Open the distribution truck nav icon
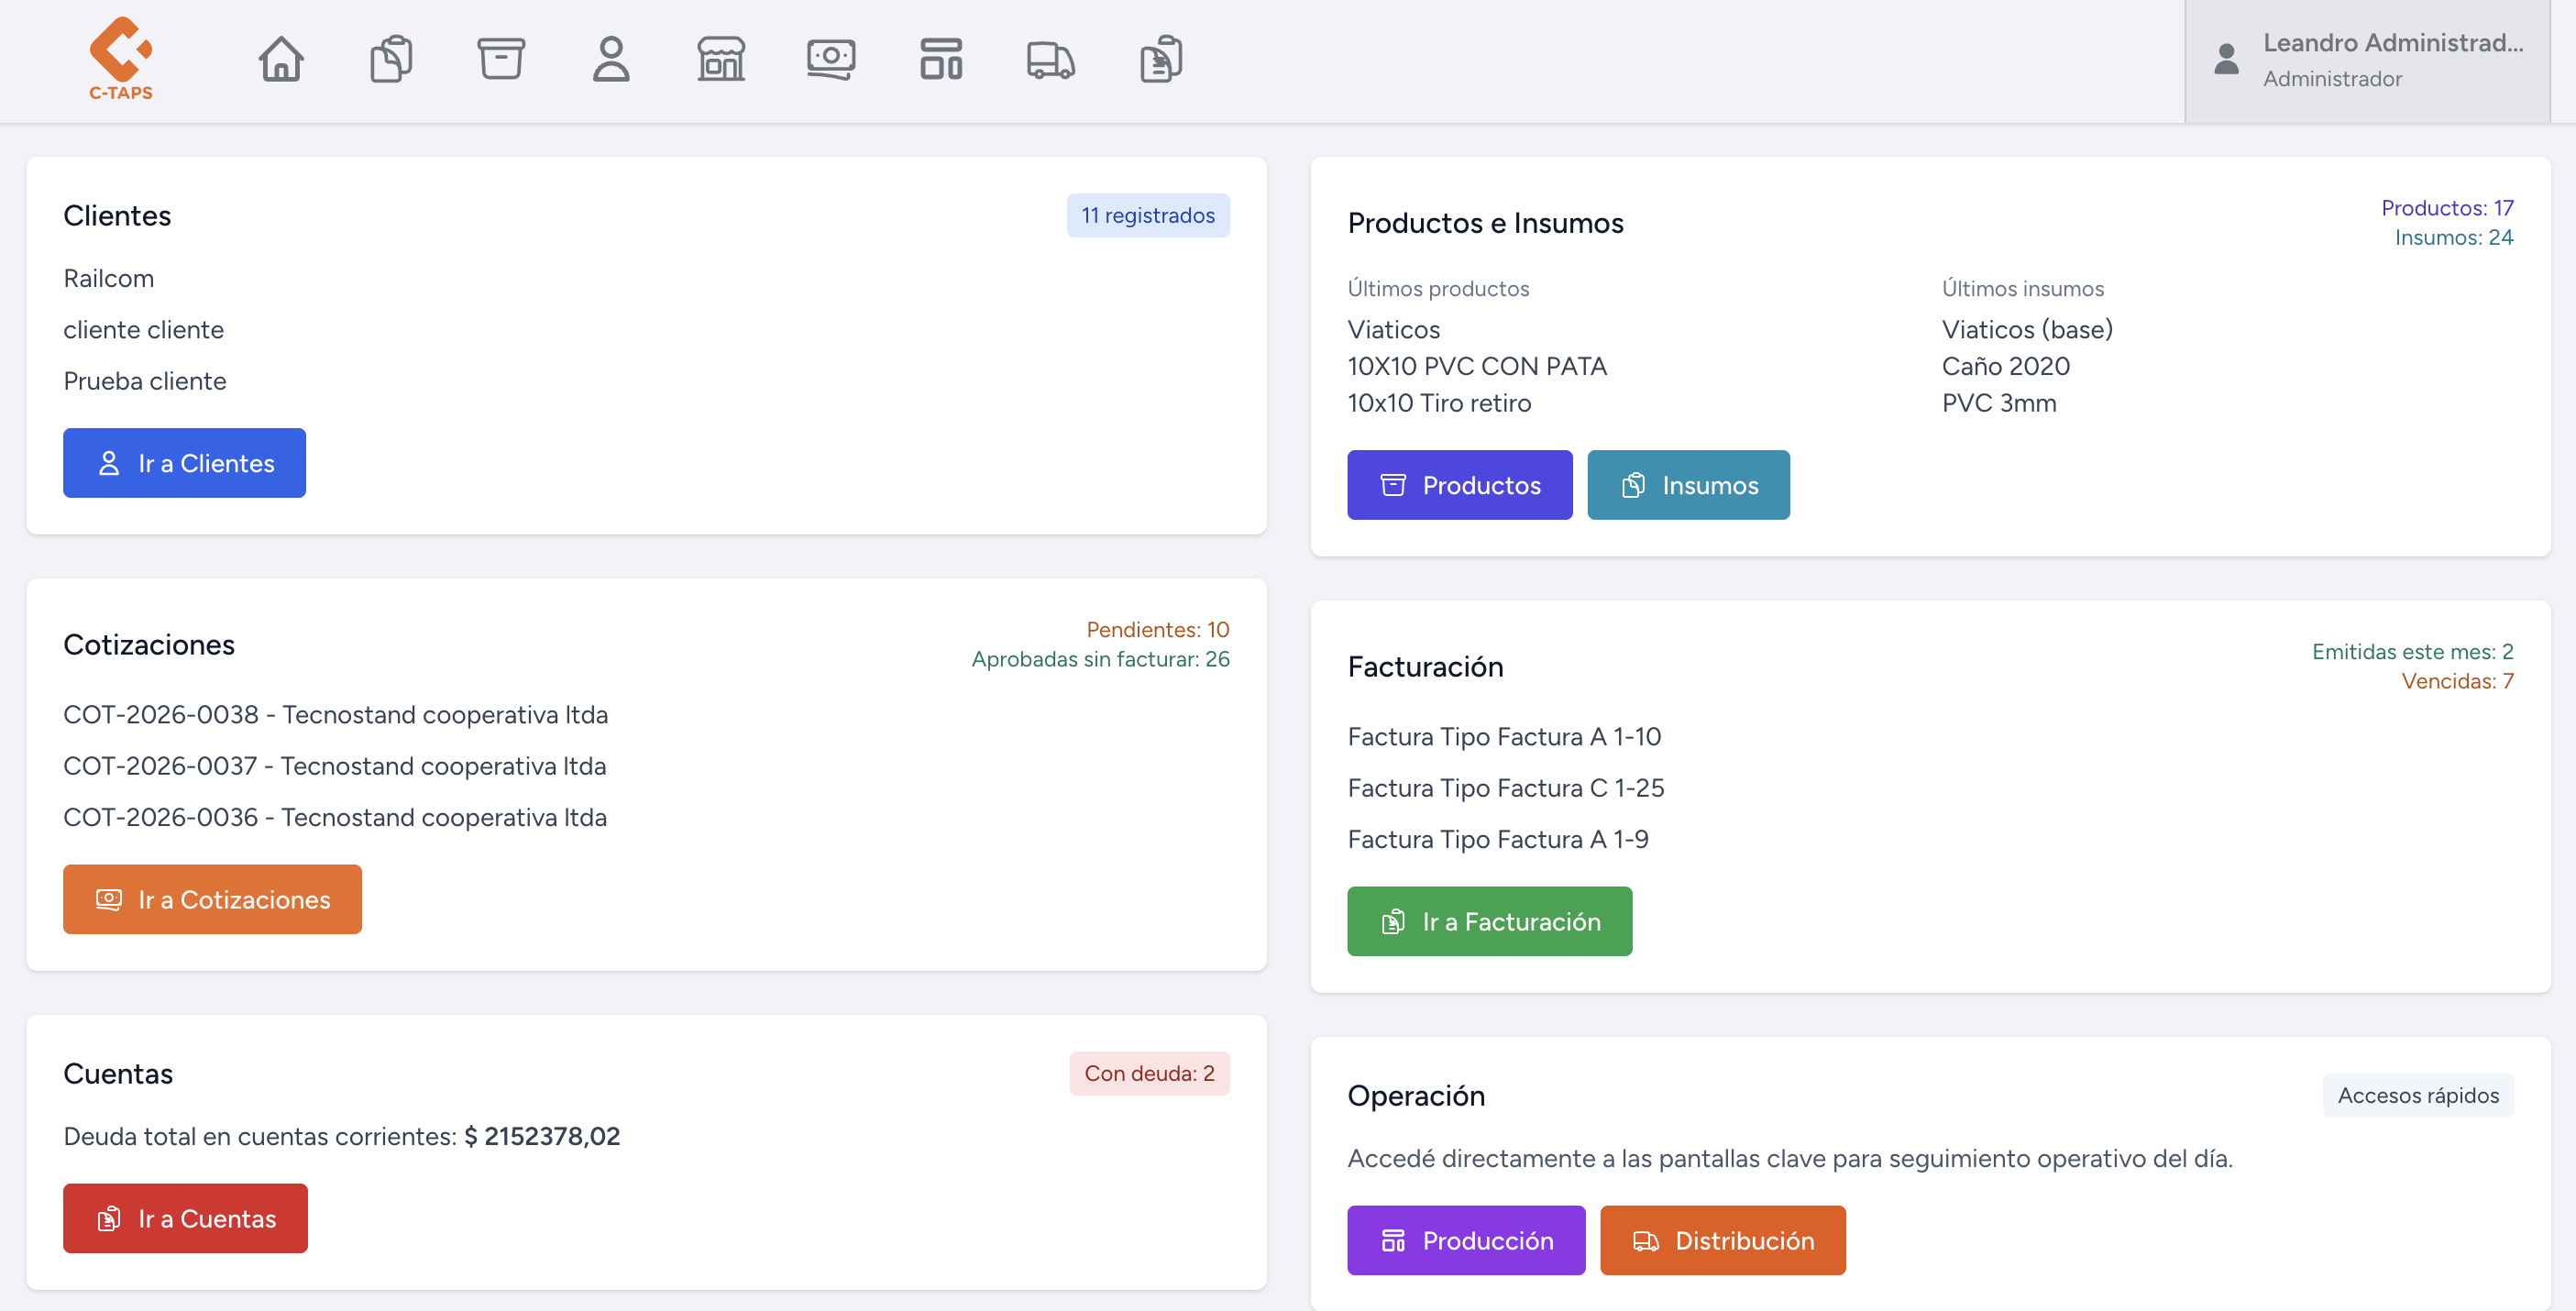2576x1311 pixels. click(x=1051, y=59)
